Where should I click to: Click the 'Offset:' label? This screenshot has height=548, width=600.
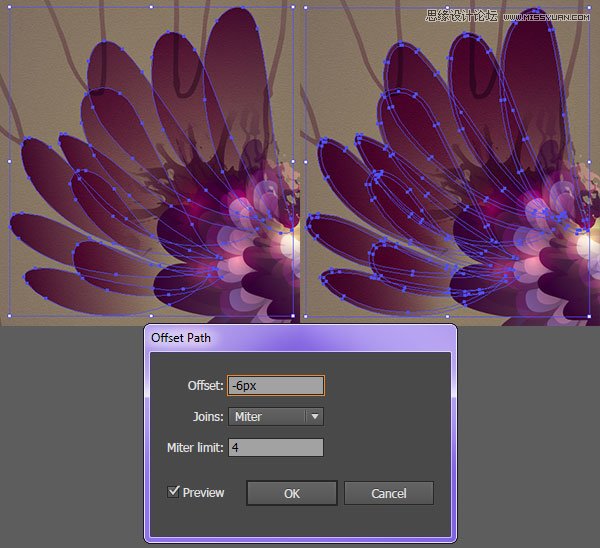pyautogui.click(x=205, y=385)
